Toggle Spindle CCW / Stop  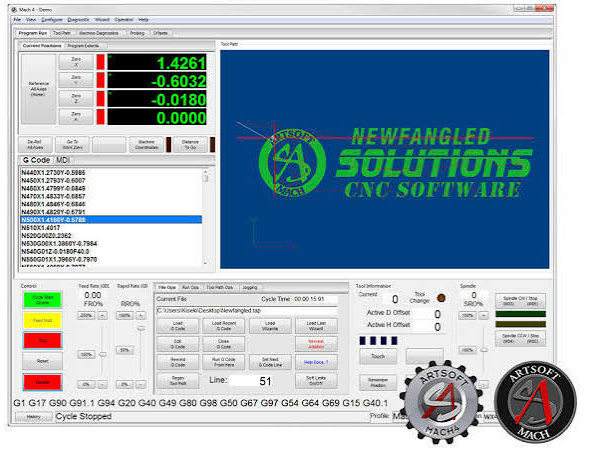coord(520,338)
